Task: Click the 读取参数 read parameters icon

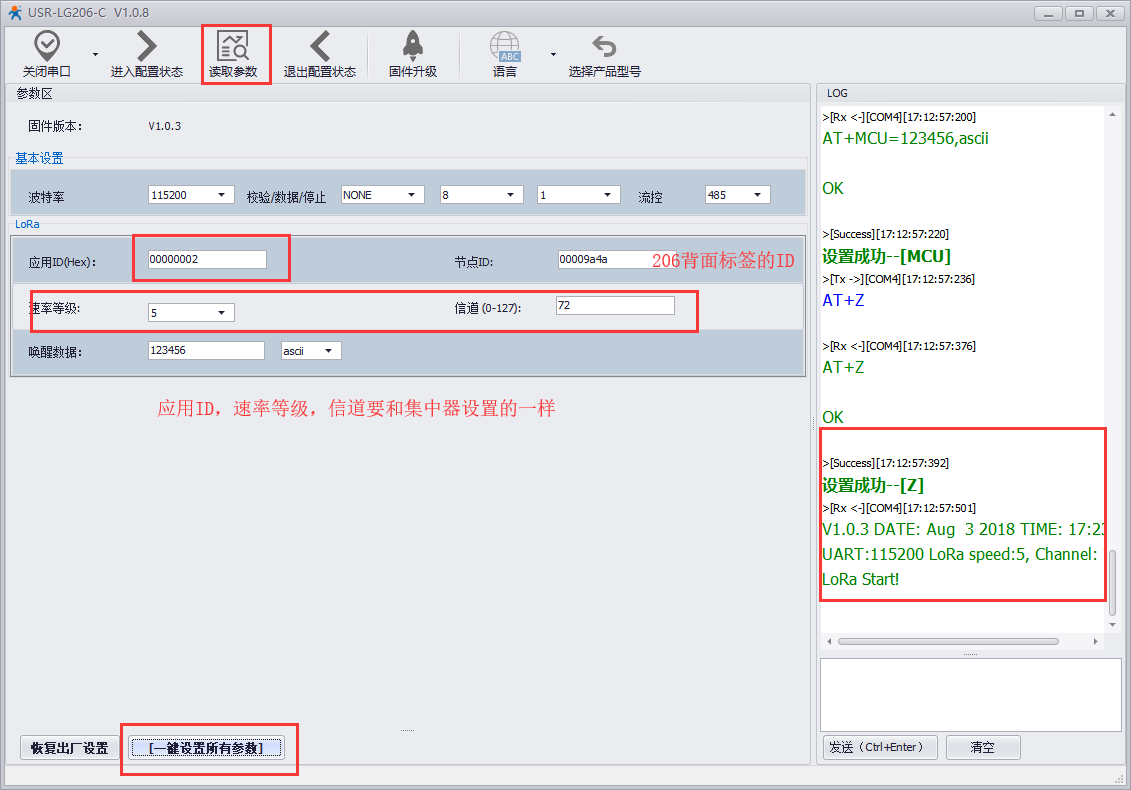Action: coord(233,46)
